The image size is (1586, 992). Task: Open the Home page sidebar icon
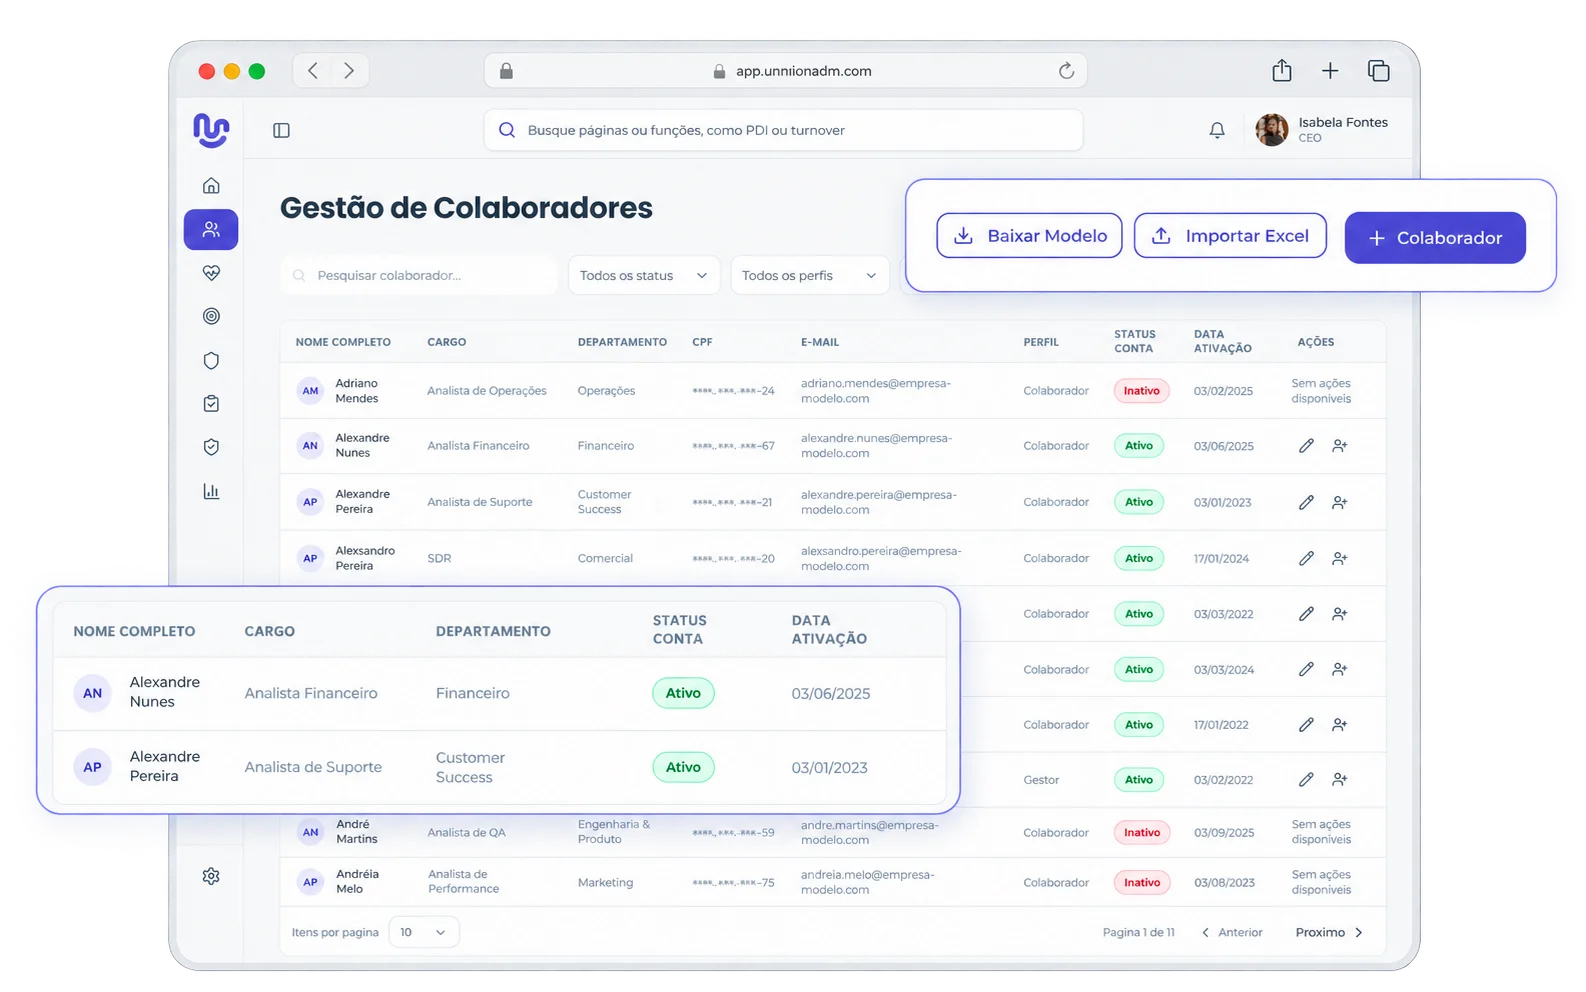211,186
